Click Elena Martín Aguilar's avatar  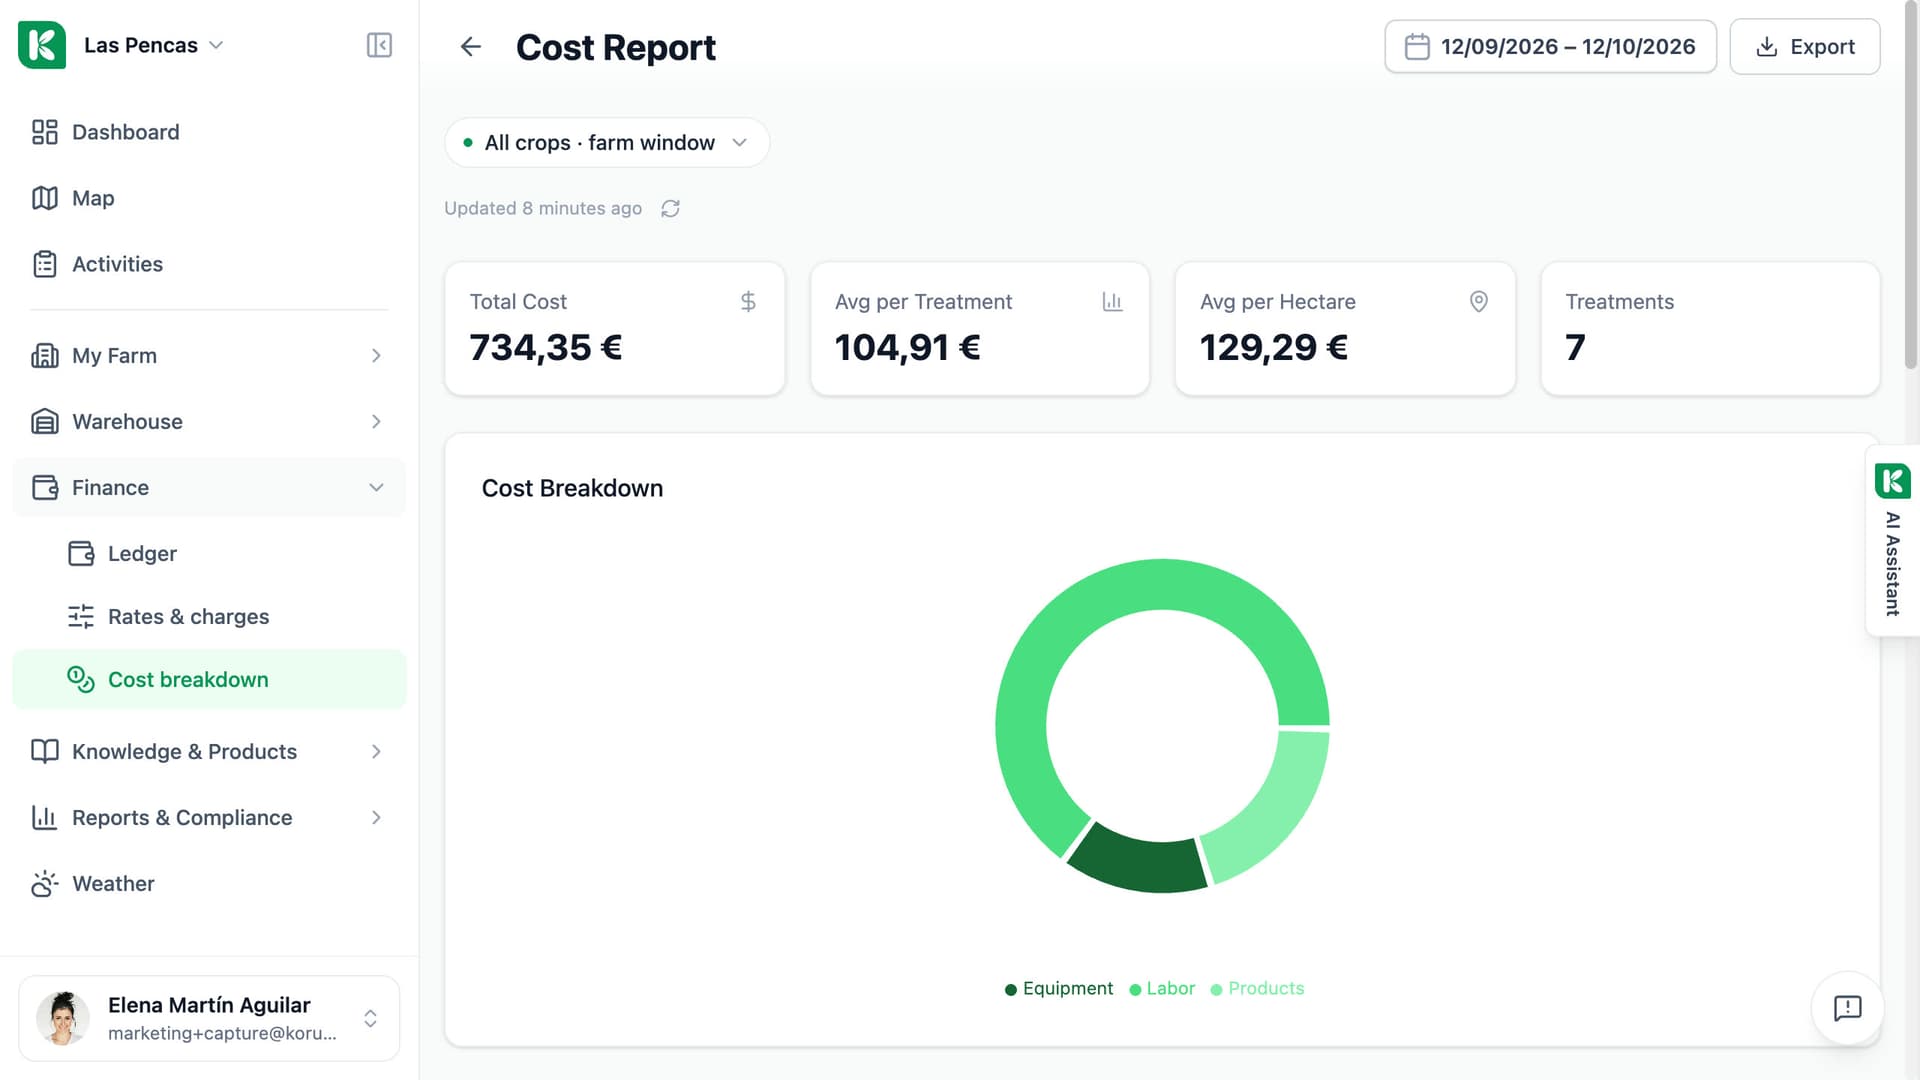click(x=63, y=1018)
